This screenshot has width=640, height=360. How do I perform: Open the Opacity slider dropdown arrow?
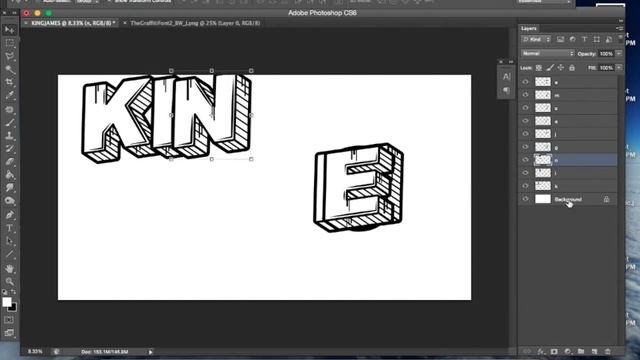pyautogui.click(x=619, y=53)
